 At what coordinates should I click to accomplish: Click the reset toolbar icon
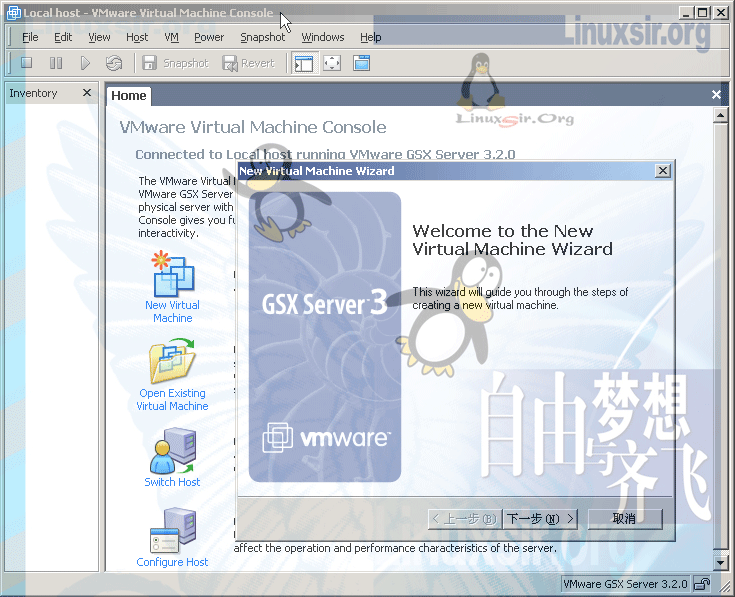click(x=114, y=63)
